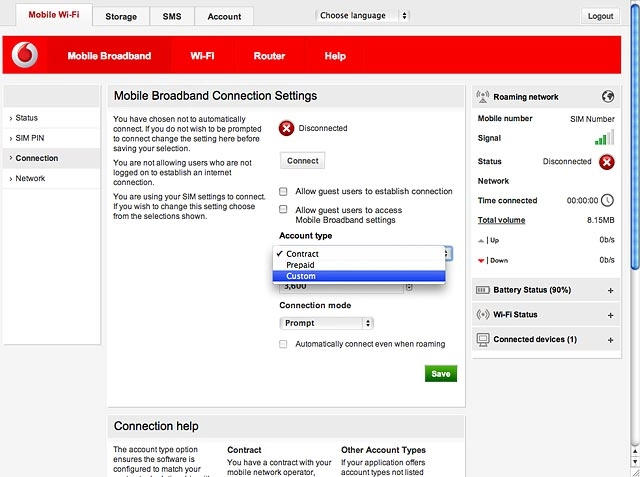Choose Prepaid account type option

click(x=359, y=265)
